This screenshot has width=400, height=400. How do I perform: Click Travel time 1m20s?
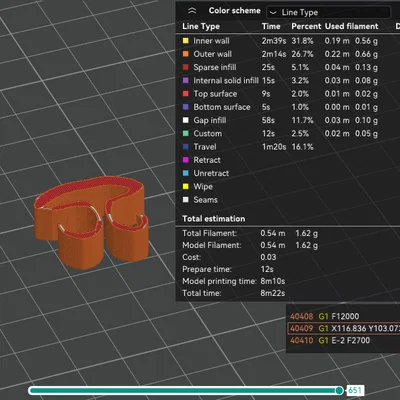click(274, 147)
